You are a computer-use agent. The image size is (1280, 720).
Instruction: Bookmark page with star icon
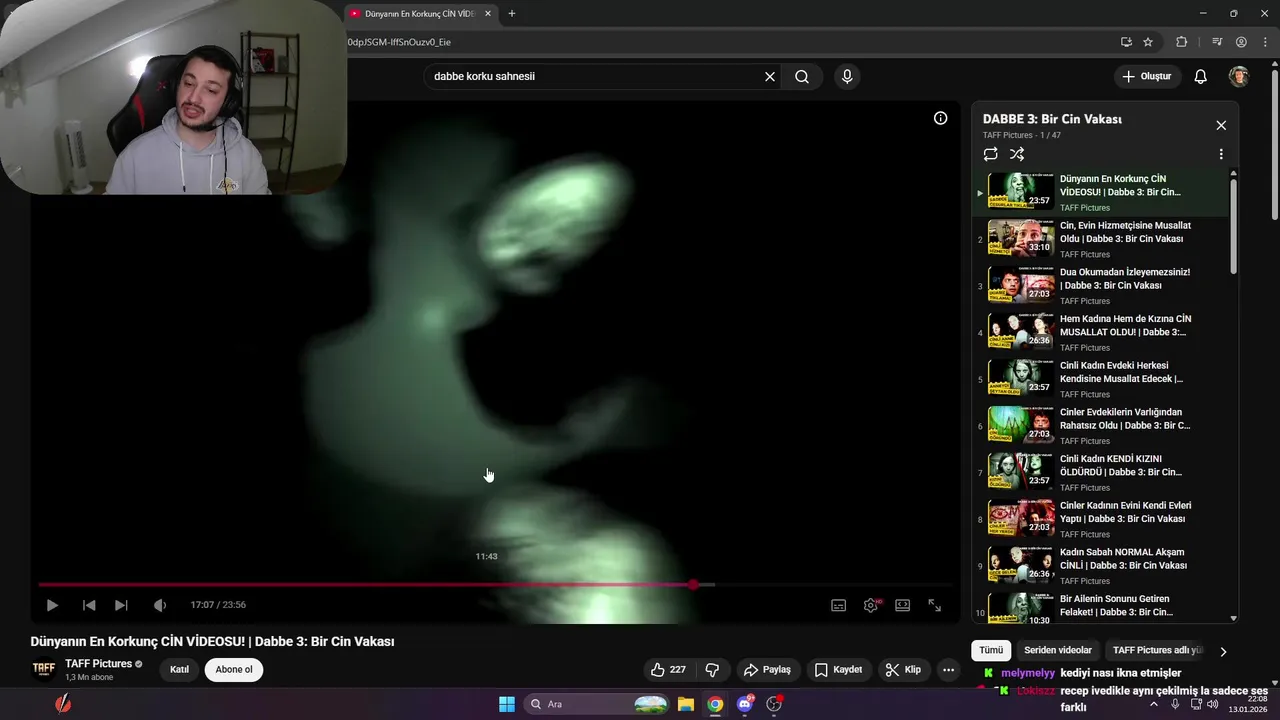(x=1148, y=42)
